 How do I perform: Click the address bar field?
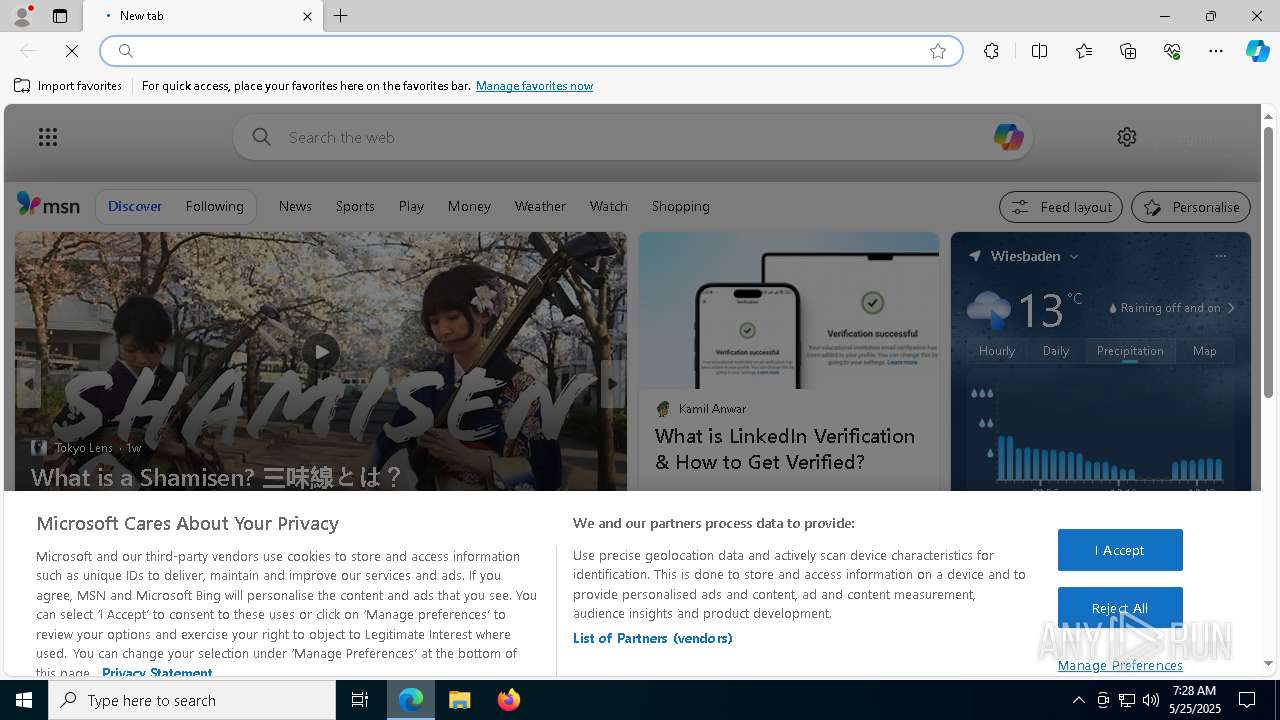point(530,51)
